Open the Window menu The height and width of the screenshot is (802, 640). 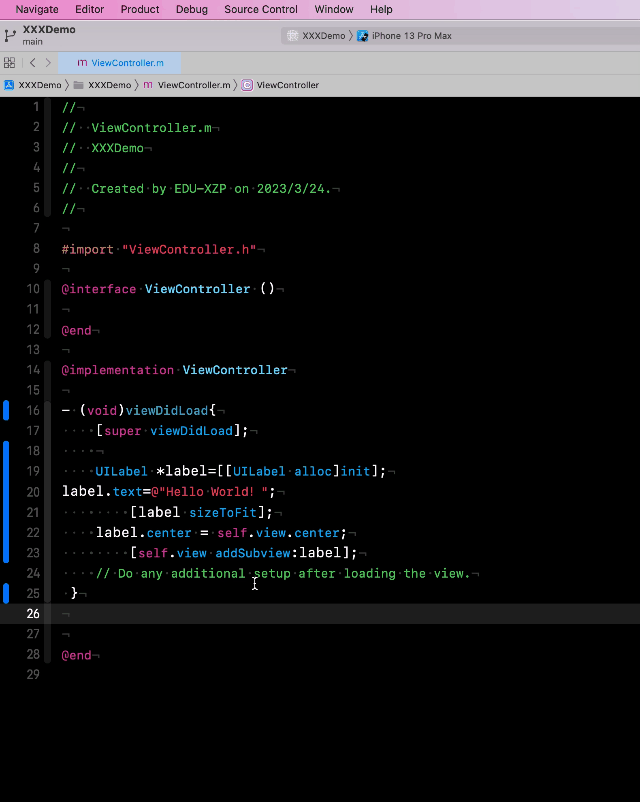334,9
